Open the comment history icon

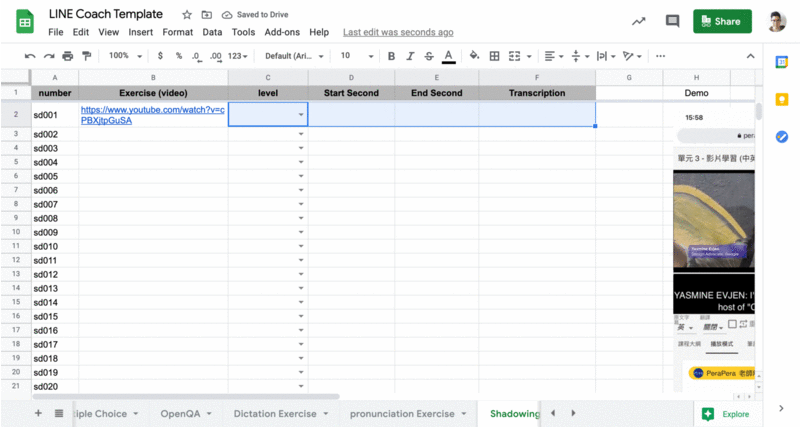click(672, 21)
